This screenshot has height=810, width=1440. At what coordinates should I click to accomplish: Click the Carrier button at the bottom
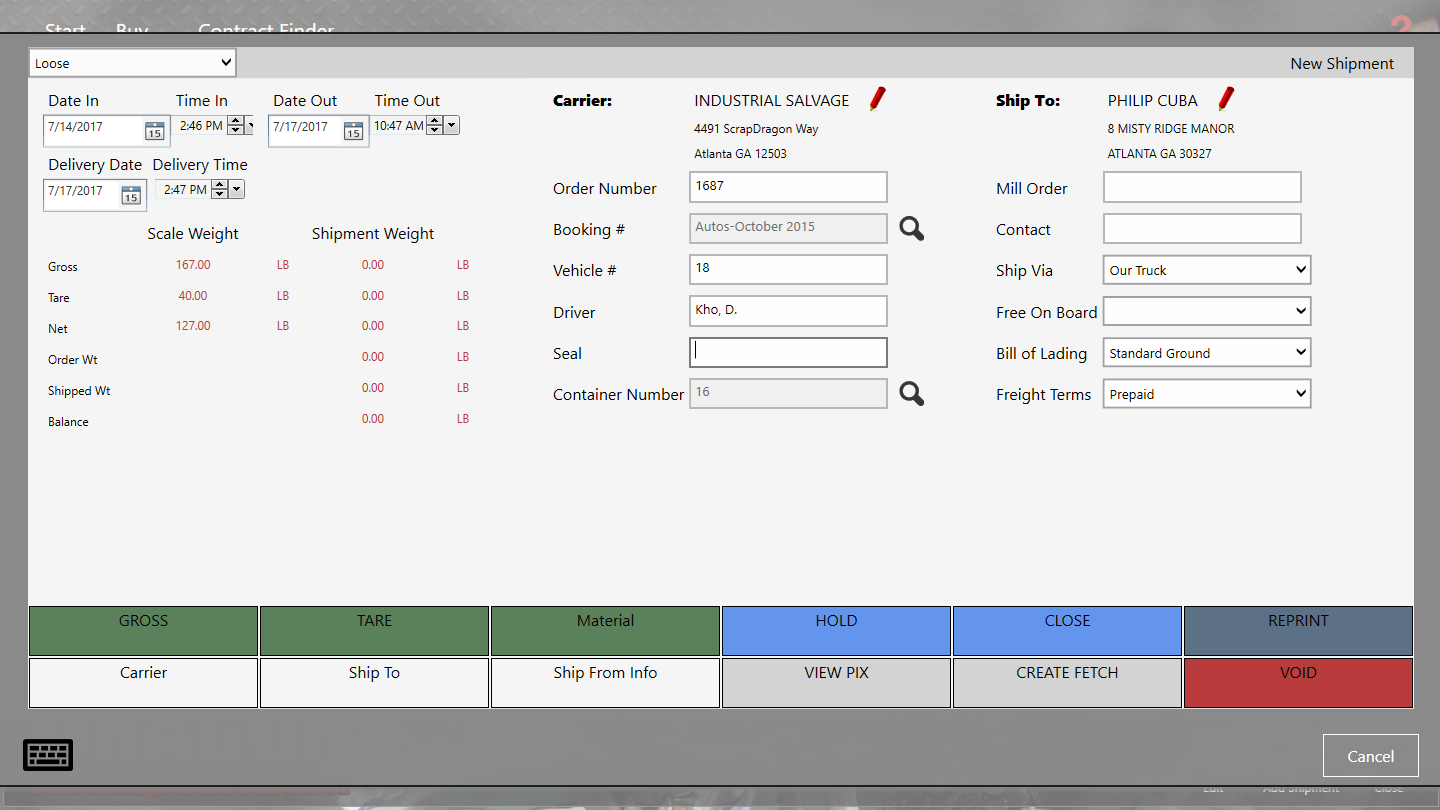(x=143, y=683)
